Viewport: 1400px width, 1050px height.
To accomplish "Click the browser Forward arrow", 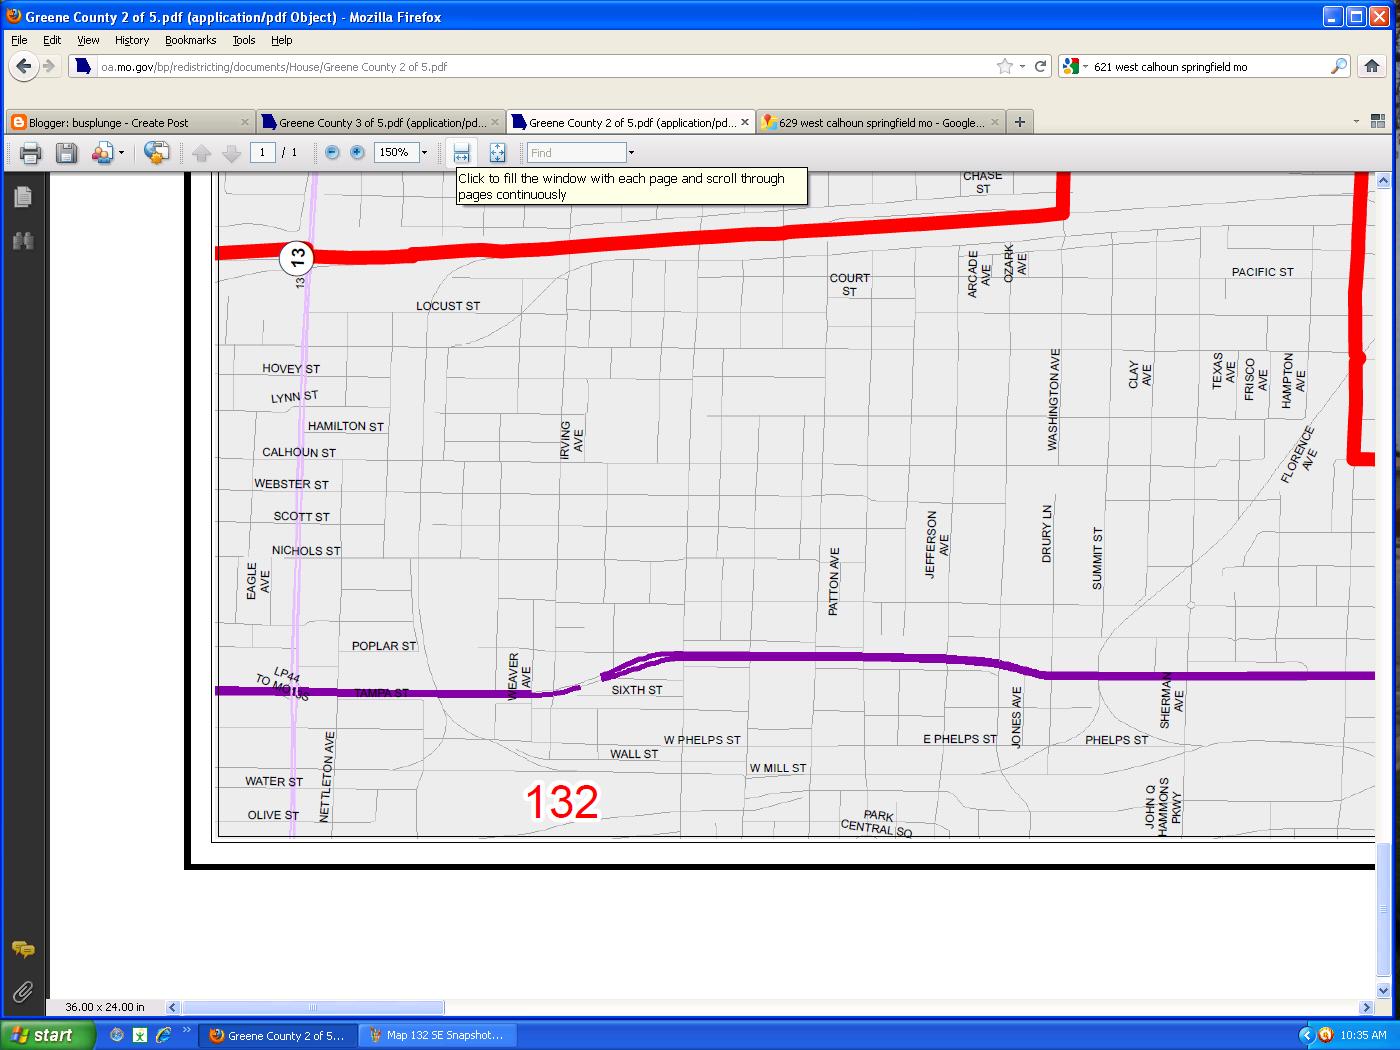I will (49, 67).
